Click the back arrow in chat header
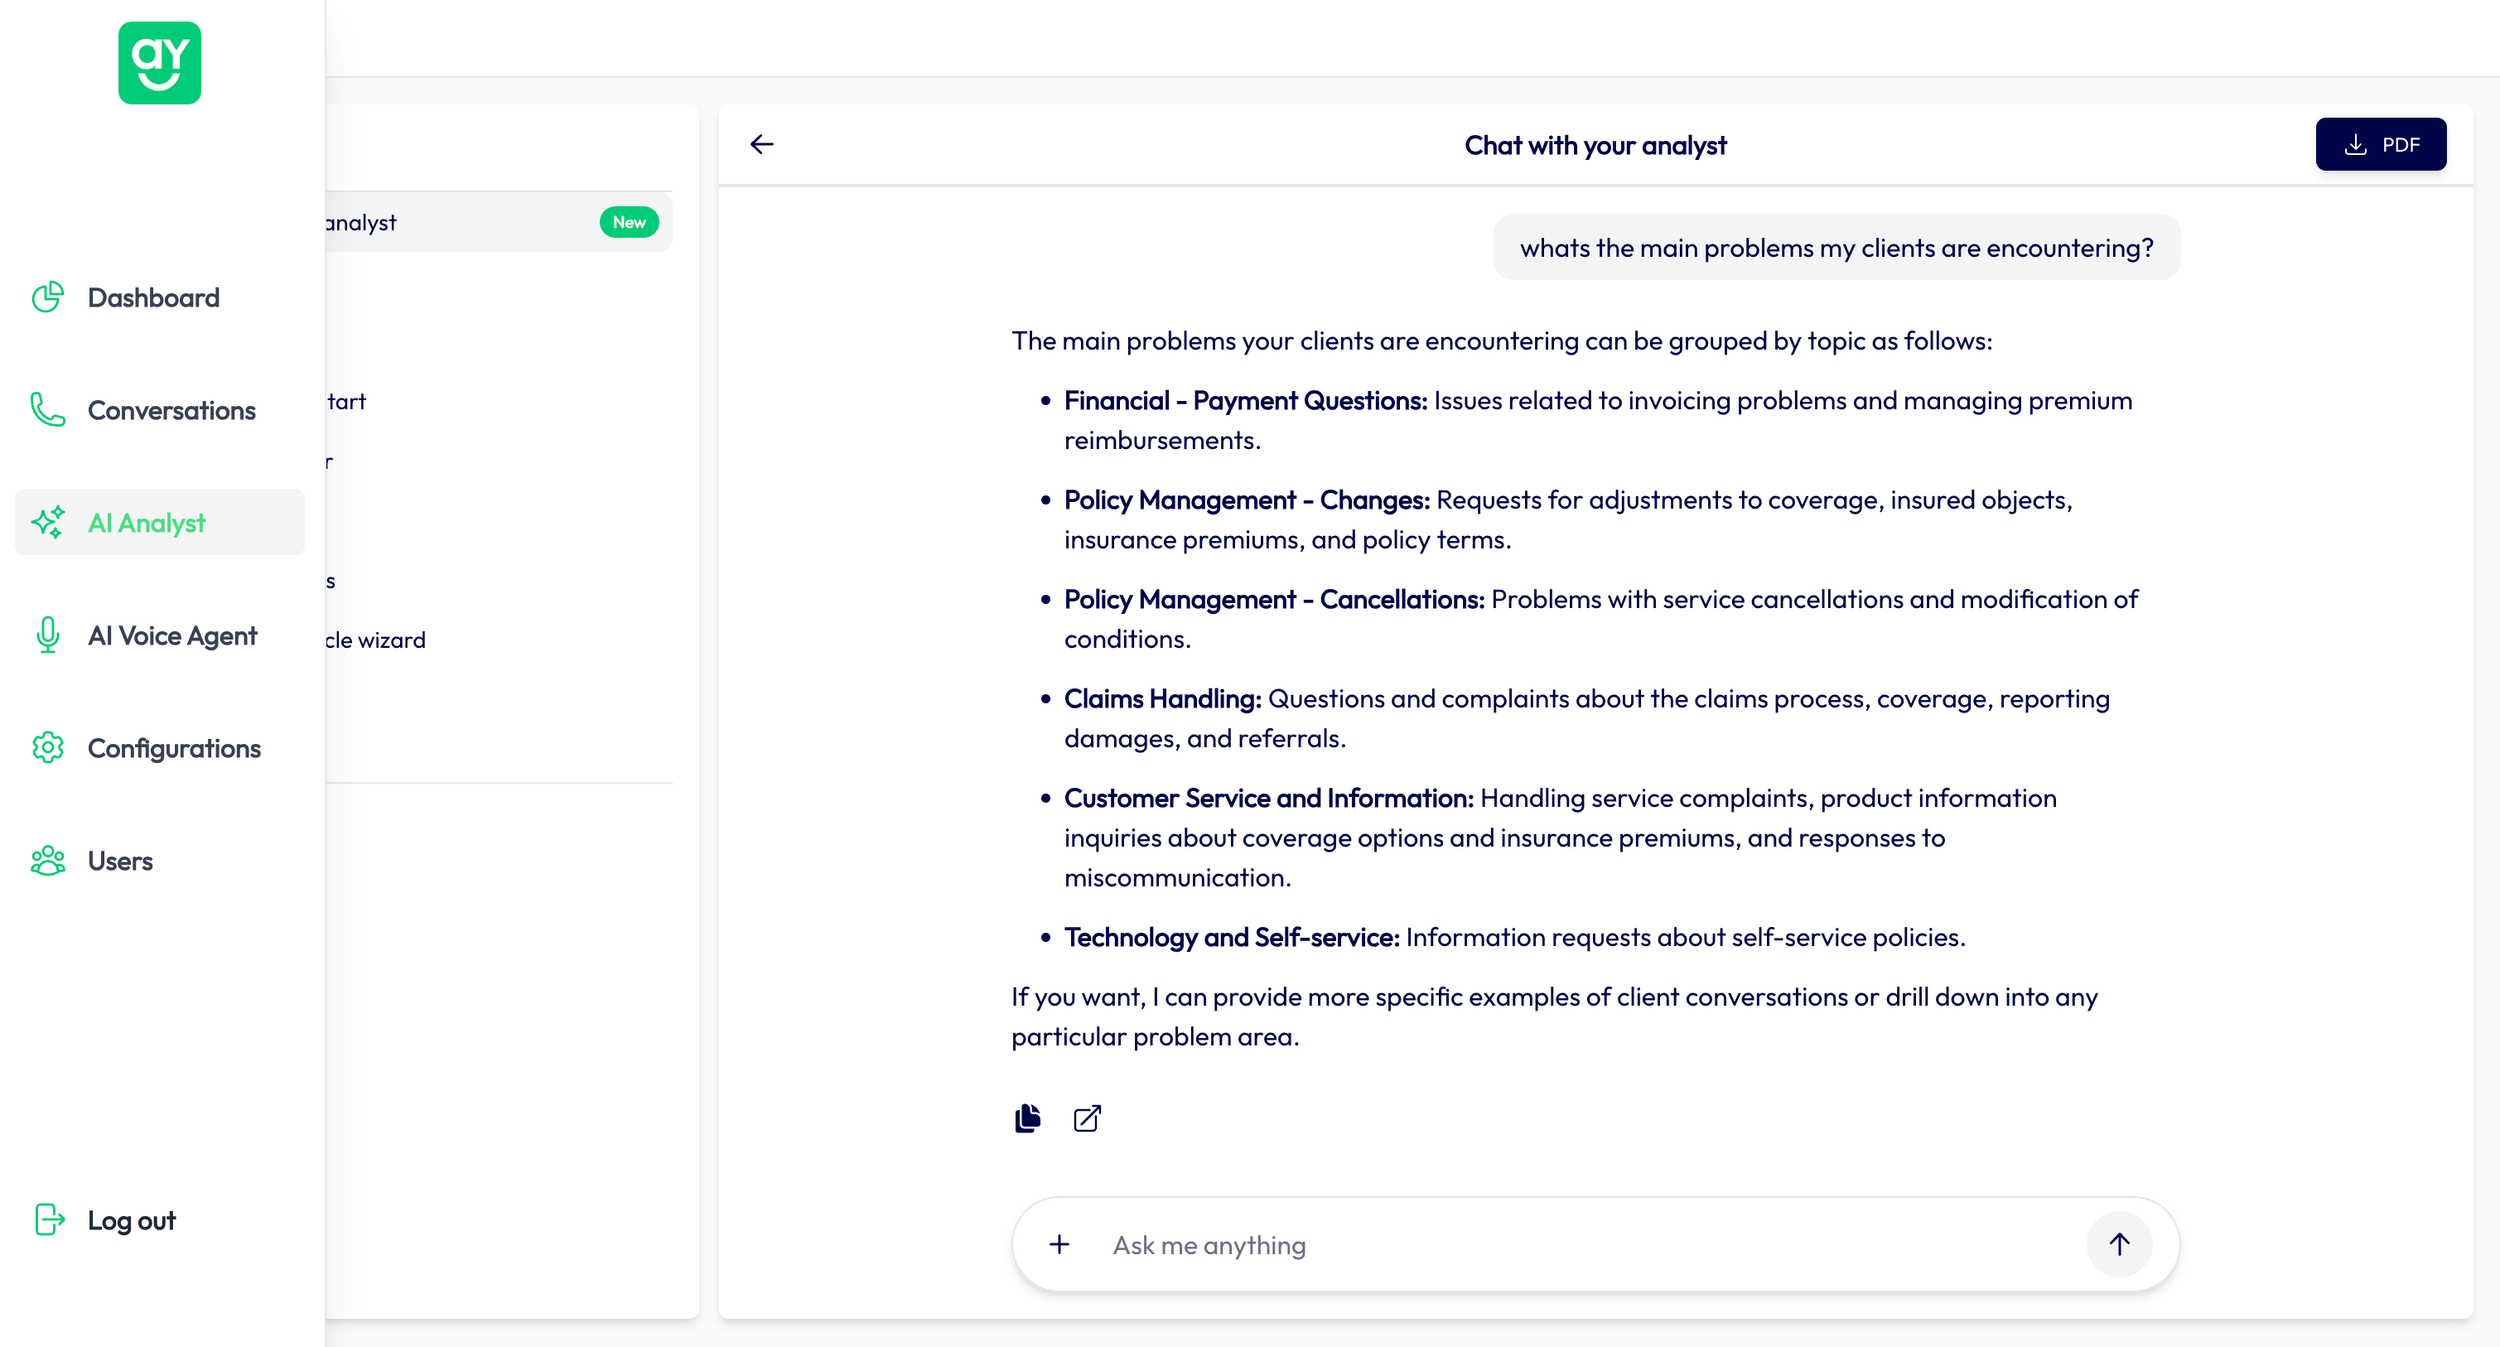The height and width of the screenshot is (1347, 2500). point(763,144)
